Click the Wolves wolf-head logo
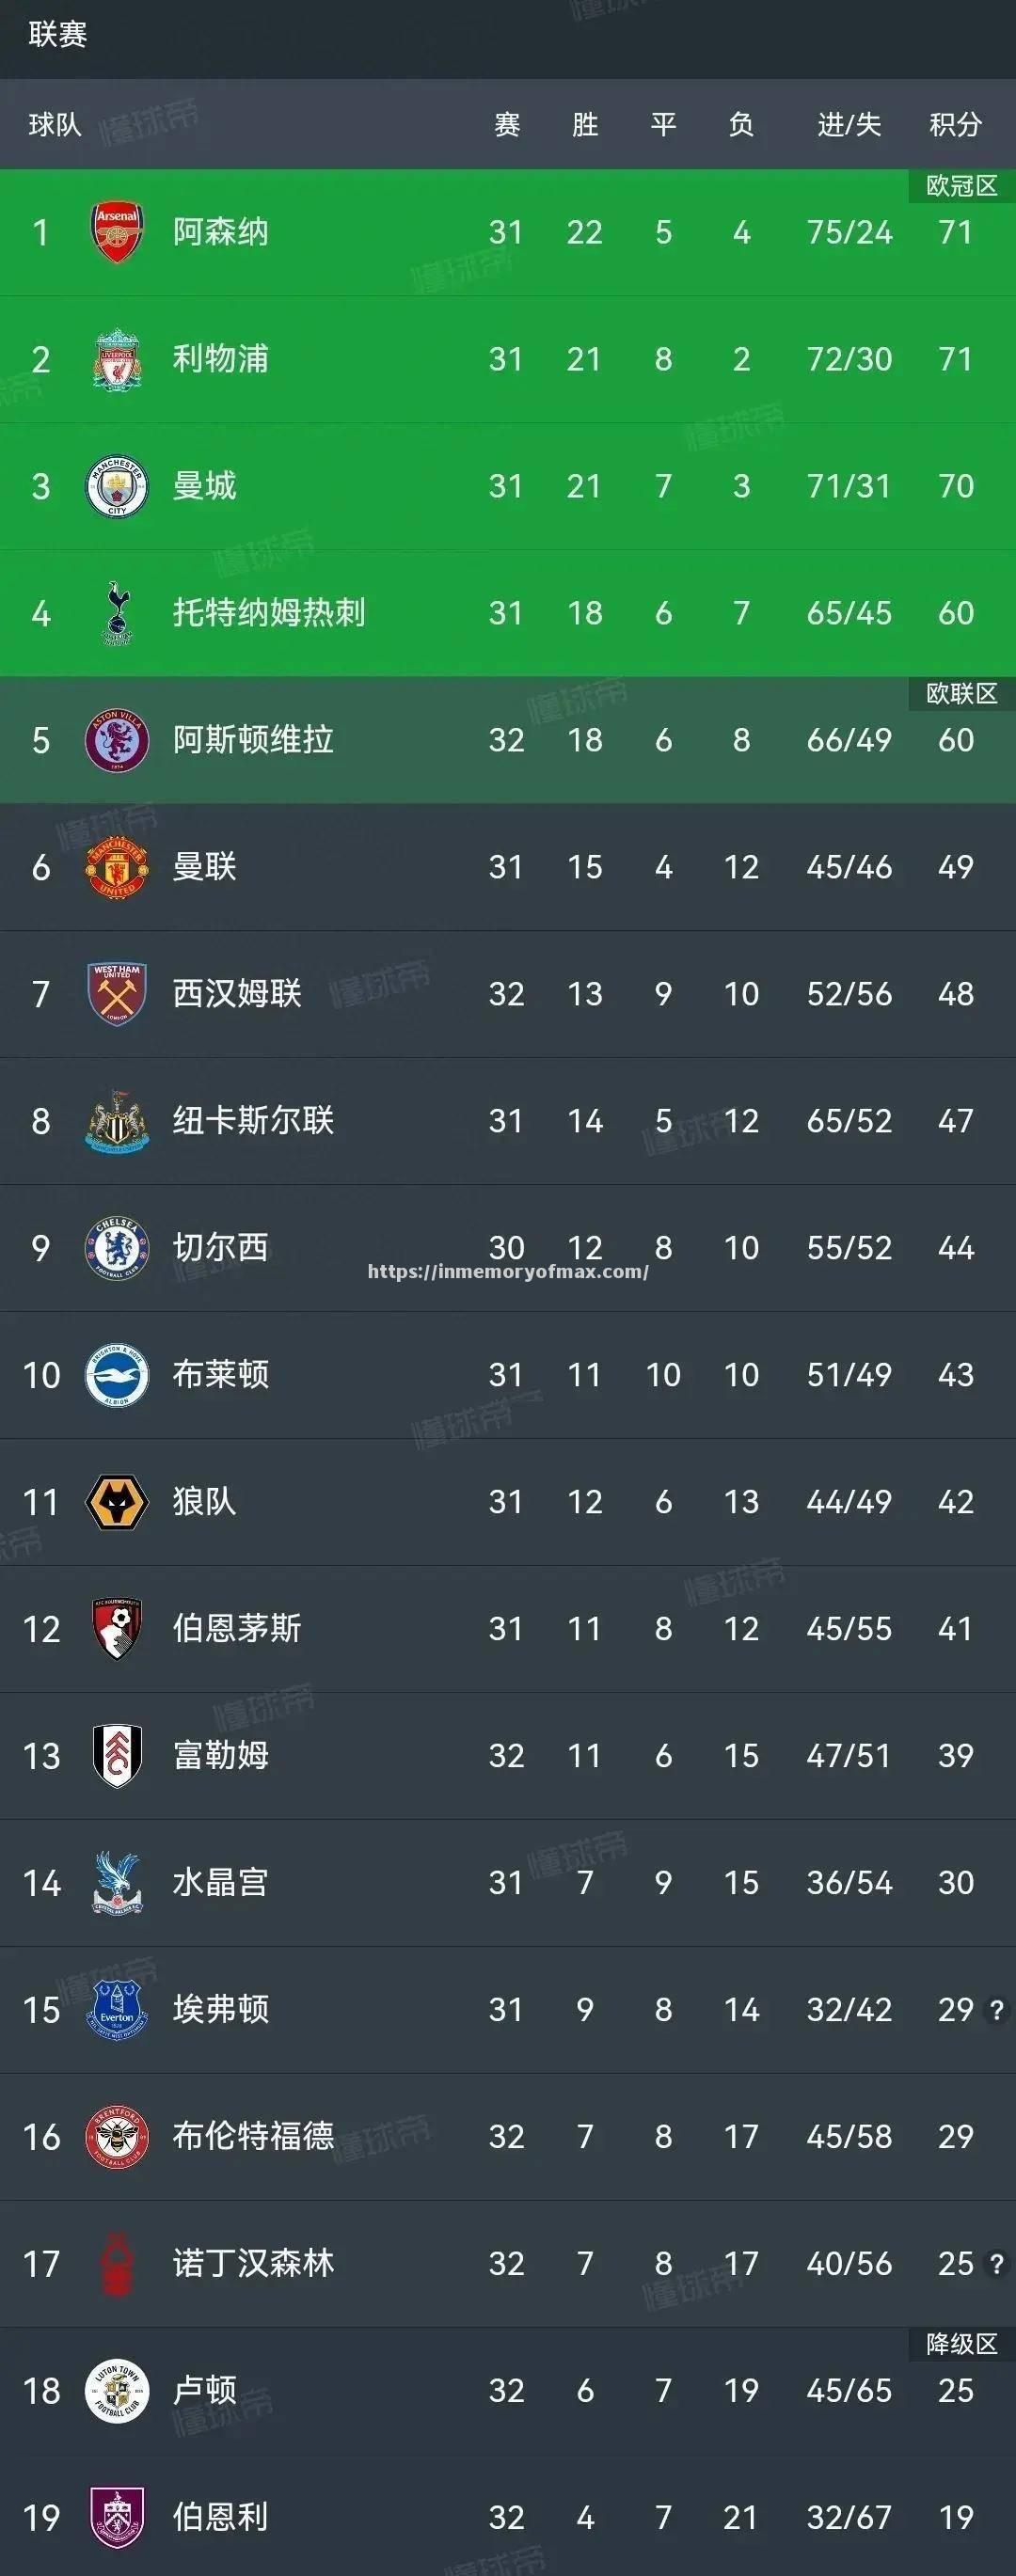Viewport: 1016px width, 2576px height. tap(117, 1501)
